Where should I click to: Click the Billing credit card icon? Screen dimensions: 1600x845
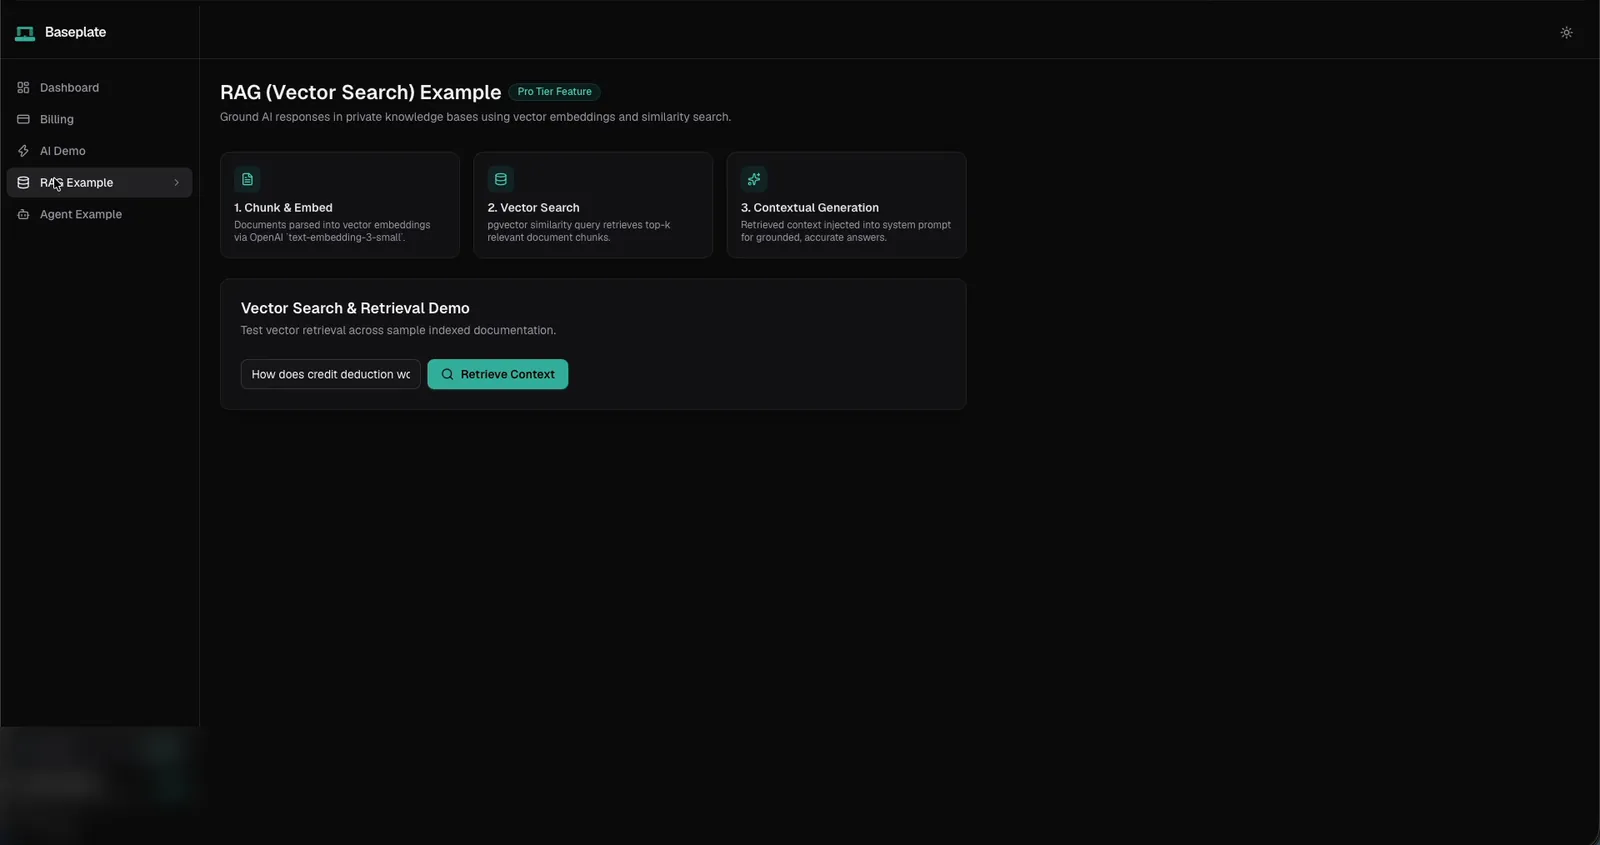click(23, 120)
